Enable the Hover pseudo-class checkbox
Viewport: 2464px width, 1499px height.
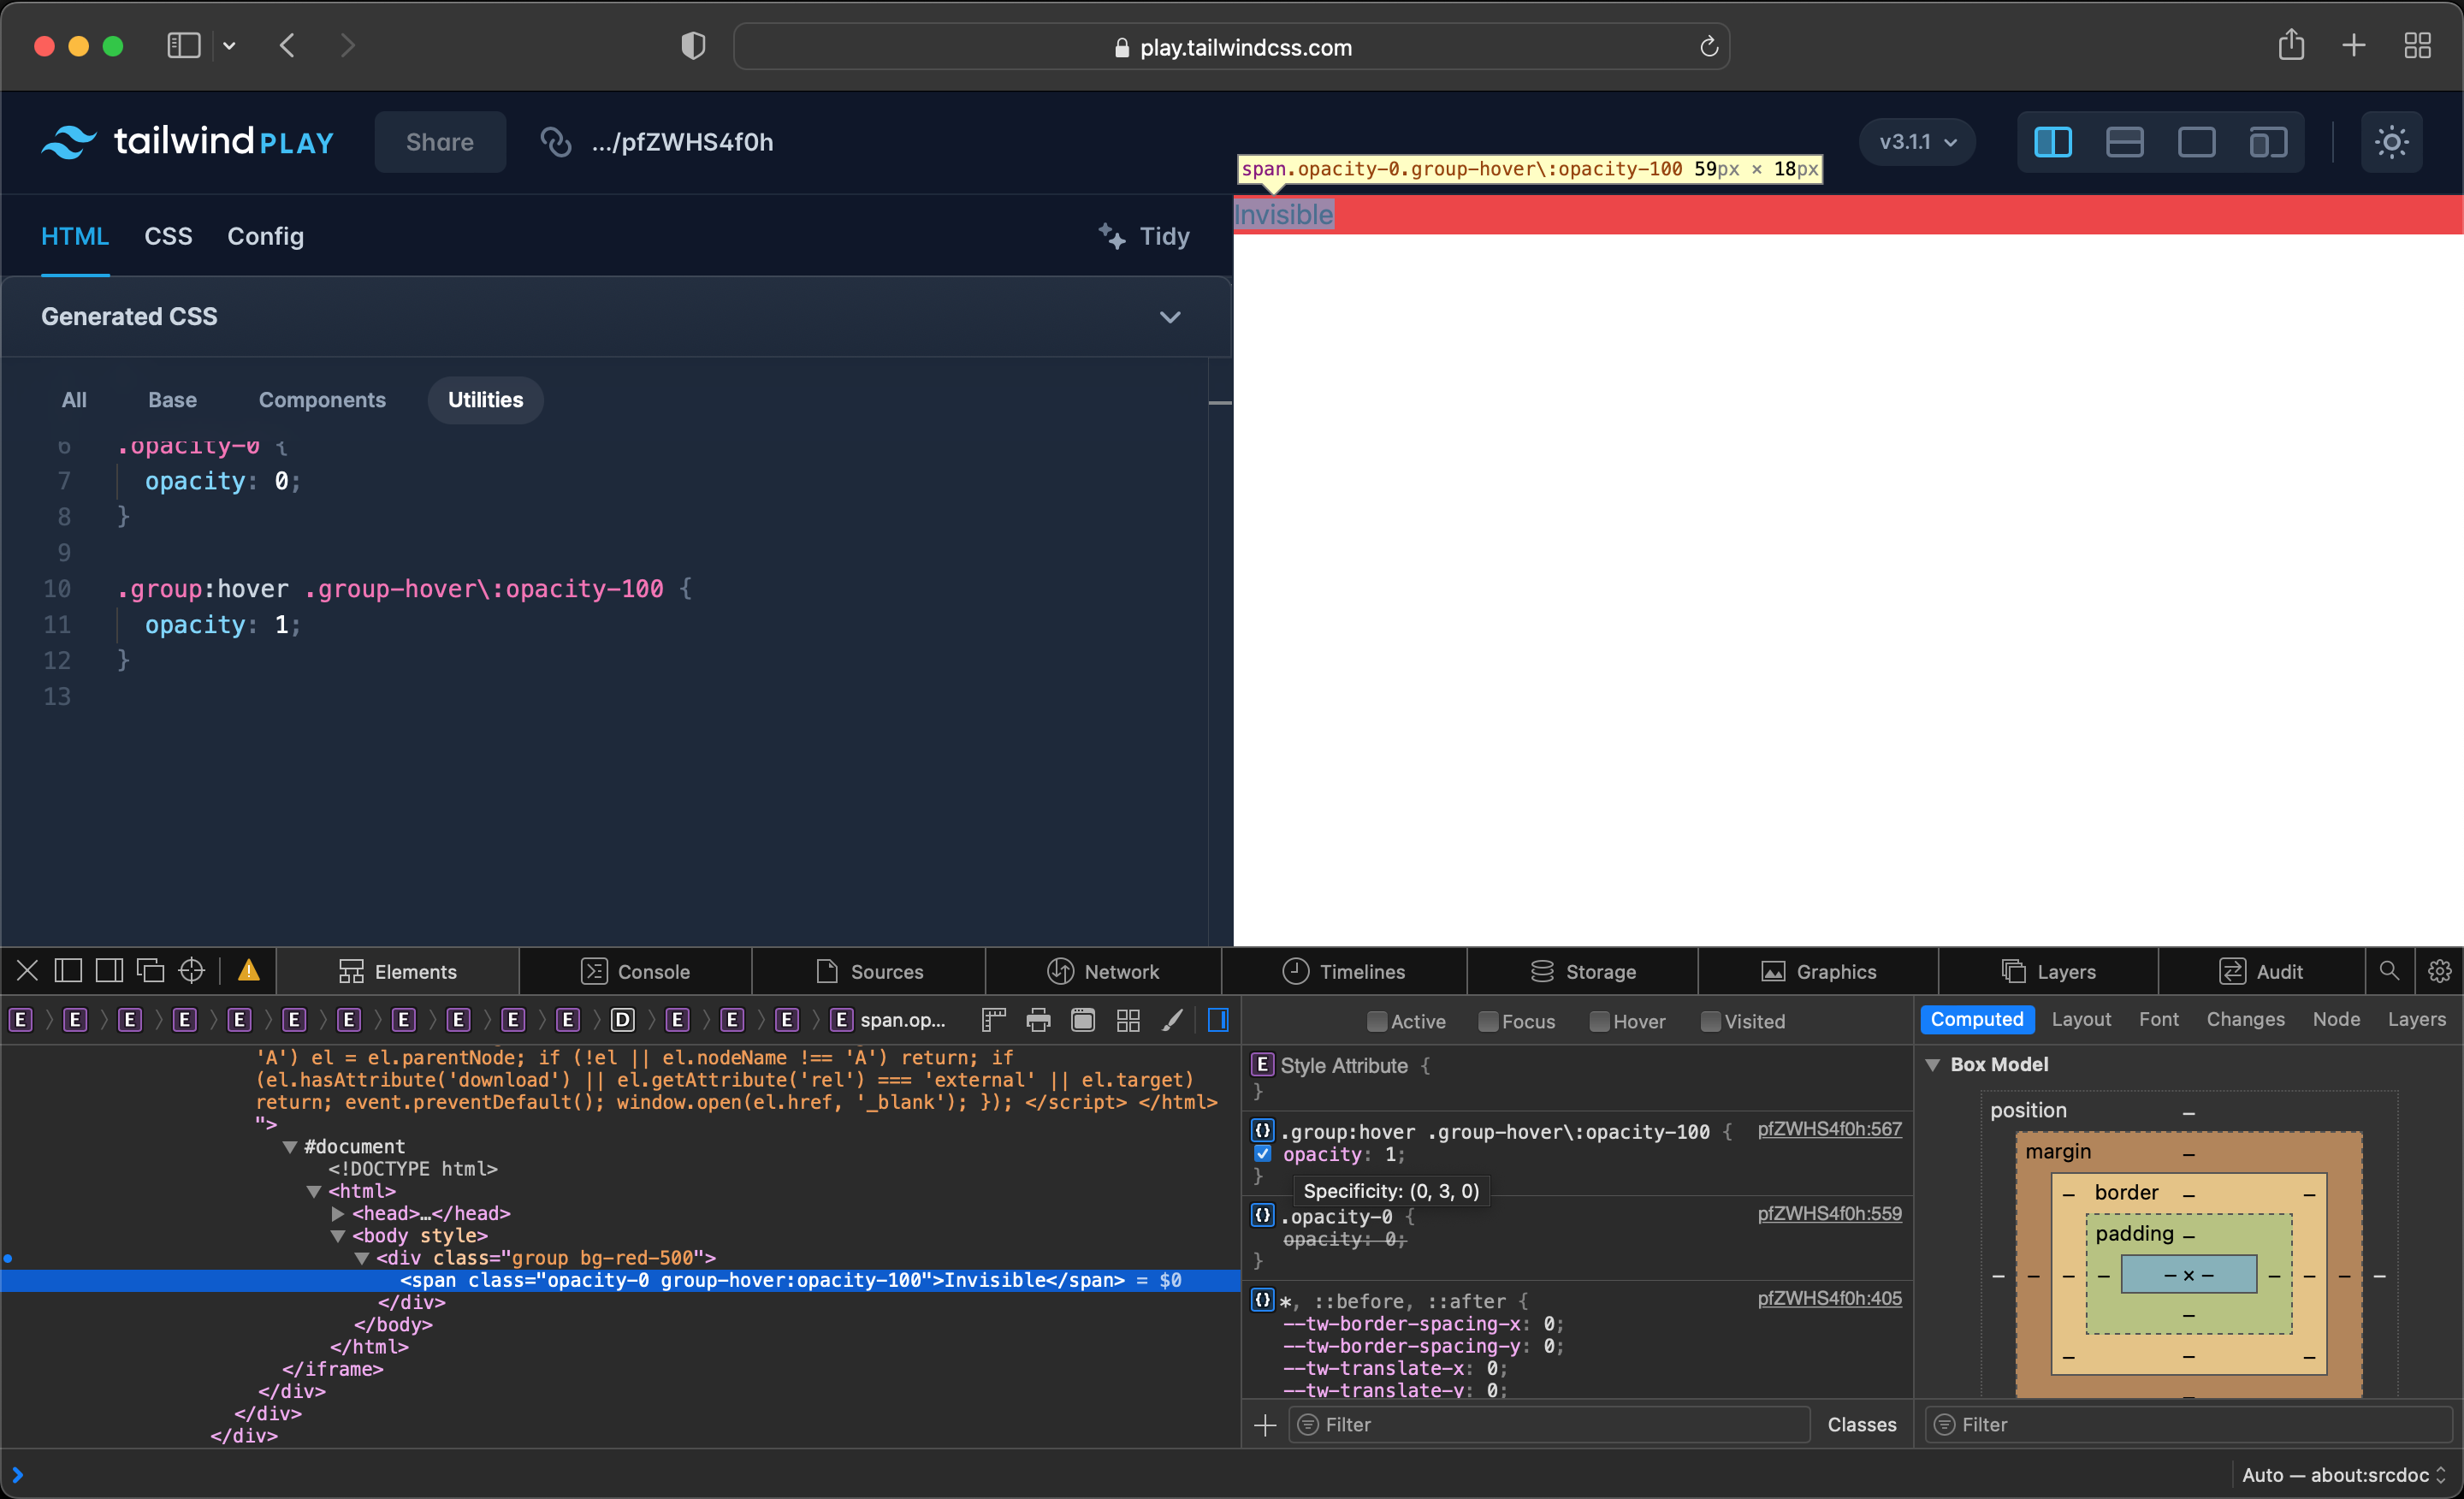tap(1598, 1021)
